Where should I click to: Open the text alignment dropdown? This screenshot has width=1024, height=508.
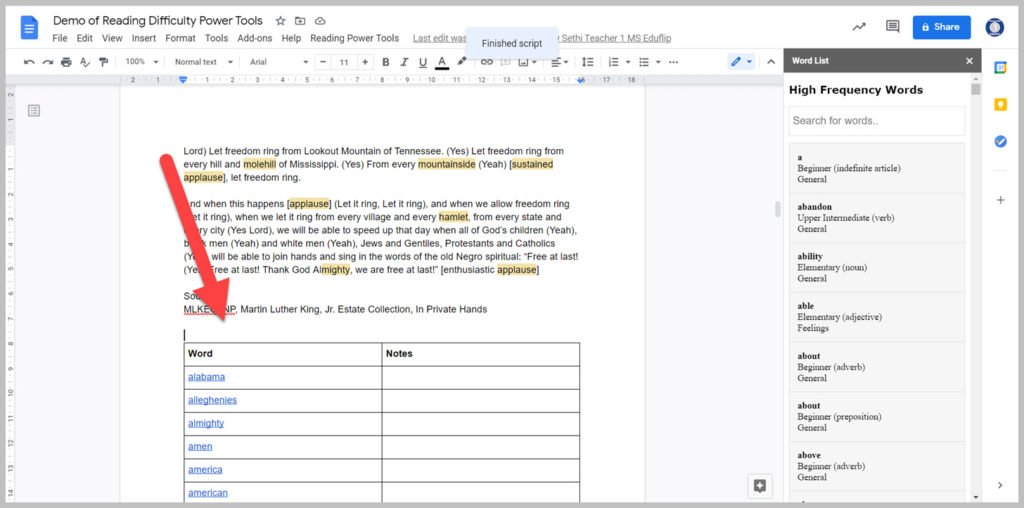559,62
